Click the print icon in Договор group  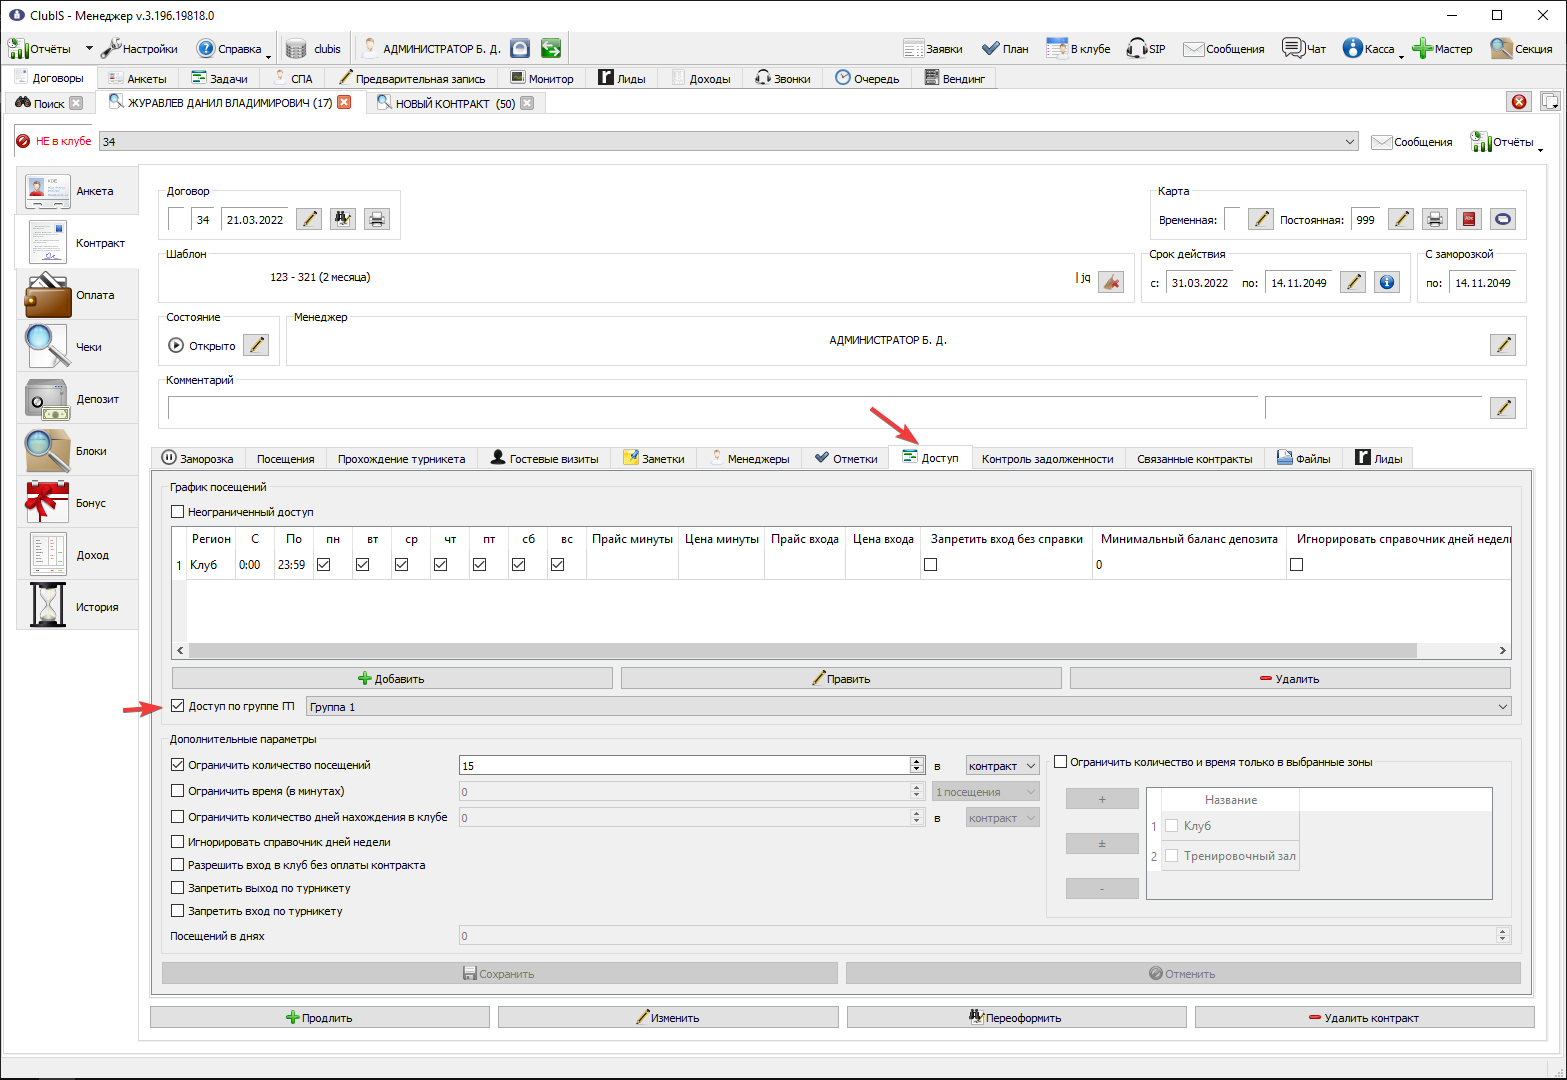point(376,219)
